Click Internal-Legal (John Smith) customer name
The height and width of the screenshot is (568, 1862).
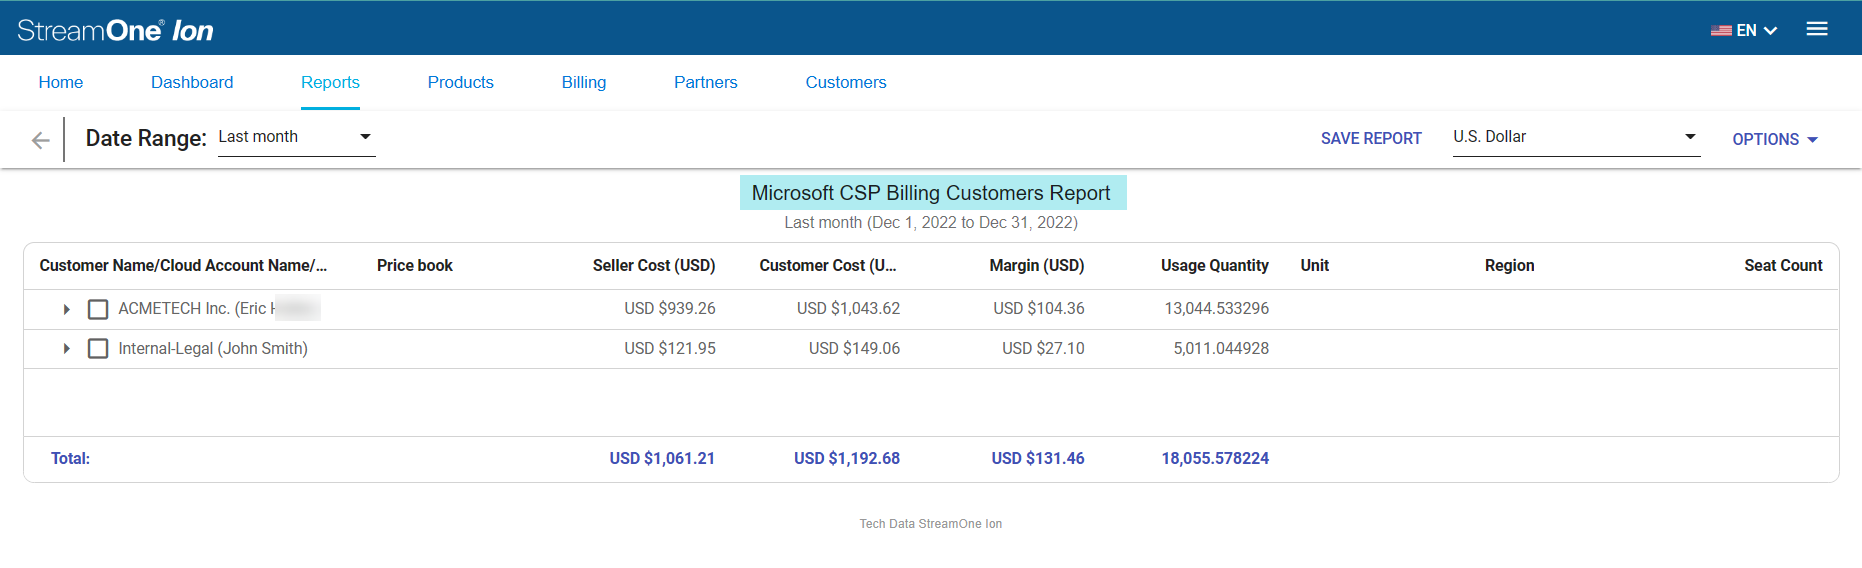[213, 349]
